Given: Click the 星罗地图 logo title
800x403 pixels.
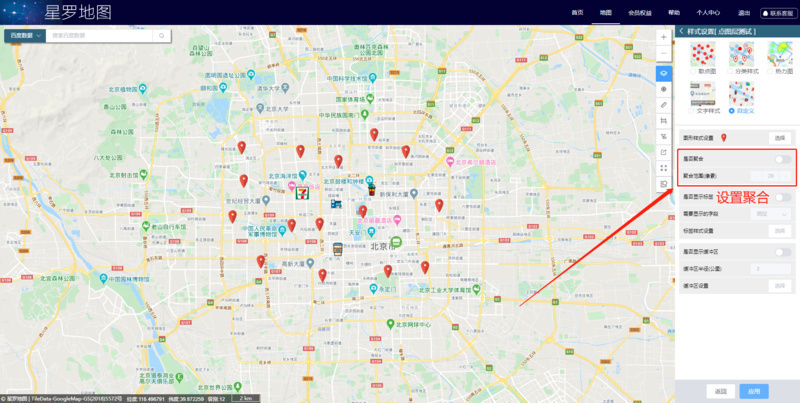Looking at the screenshot, I should (78, 12).
